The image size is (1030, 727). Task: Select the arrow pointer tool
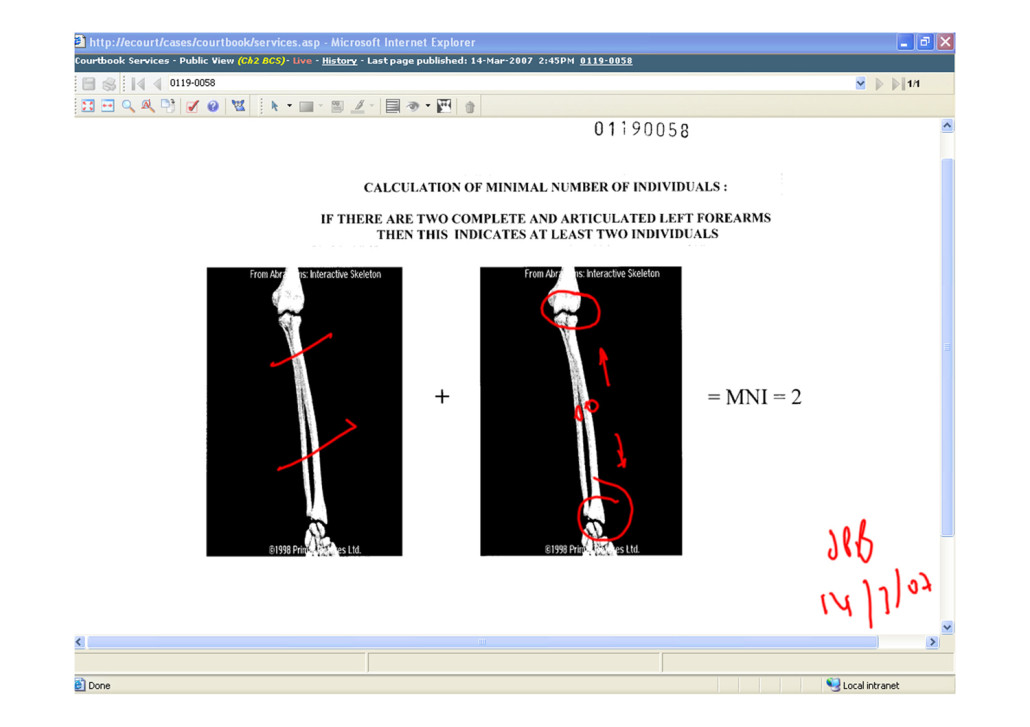(275, 106)
